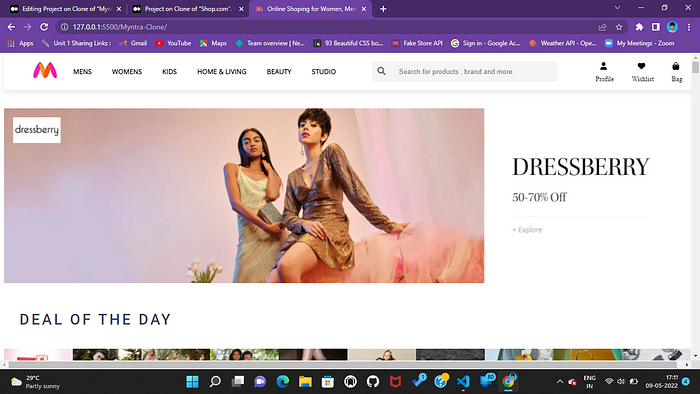Open the Windows Start menu
This screenshot has width=700, height=394.
point(192,382)
